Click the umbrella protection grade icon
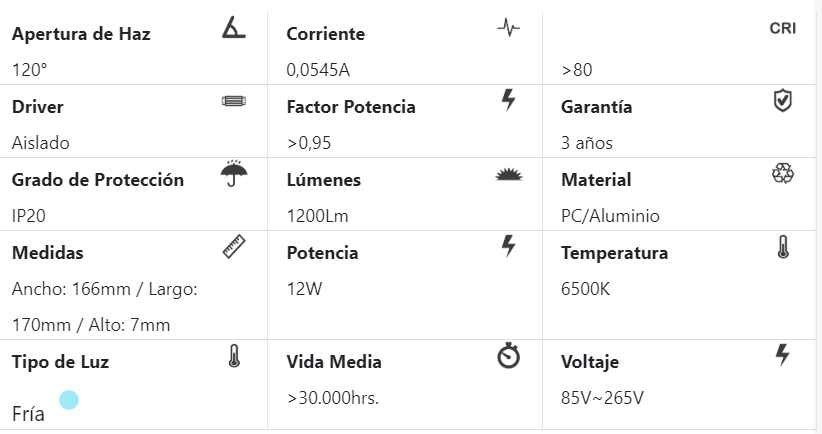822x434 pixels. point(233,174)
